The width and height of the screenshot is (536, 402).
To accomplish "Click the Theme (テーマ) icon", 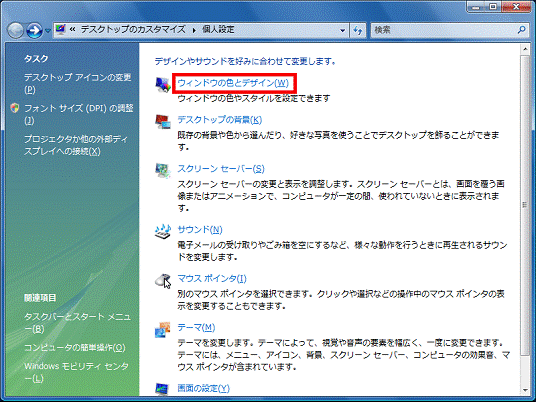I will point(163,330).
